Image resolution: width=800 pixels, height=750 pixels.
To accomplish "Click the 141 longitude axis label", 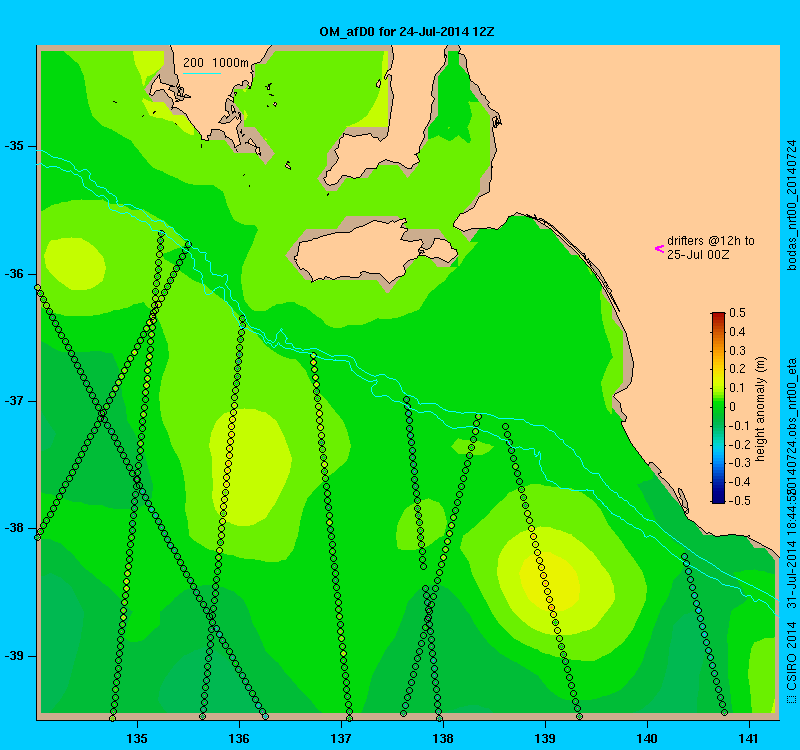I will pyautogui.click(x=749, y=738).
